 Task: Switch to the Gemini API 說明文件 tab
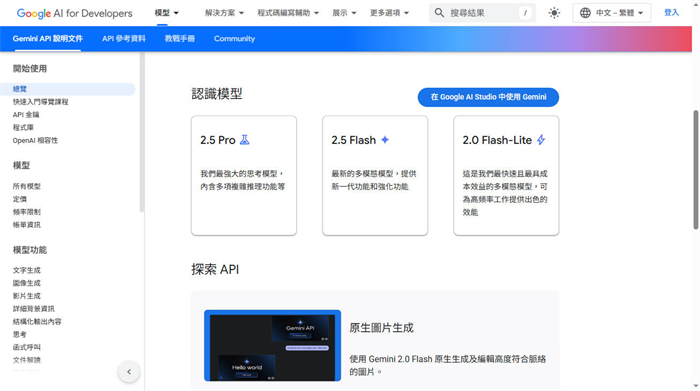click(x=48, y=39)
